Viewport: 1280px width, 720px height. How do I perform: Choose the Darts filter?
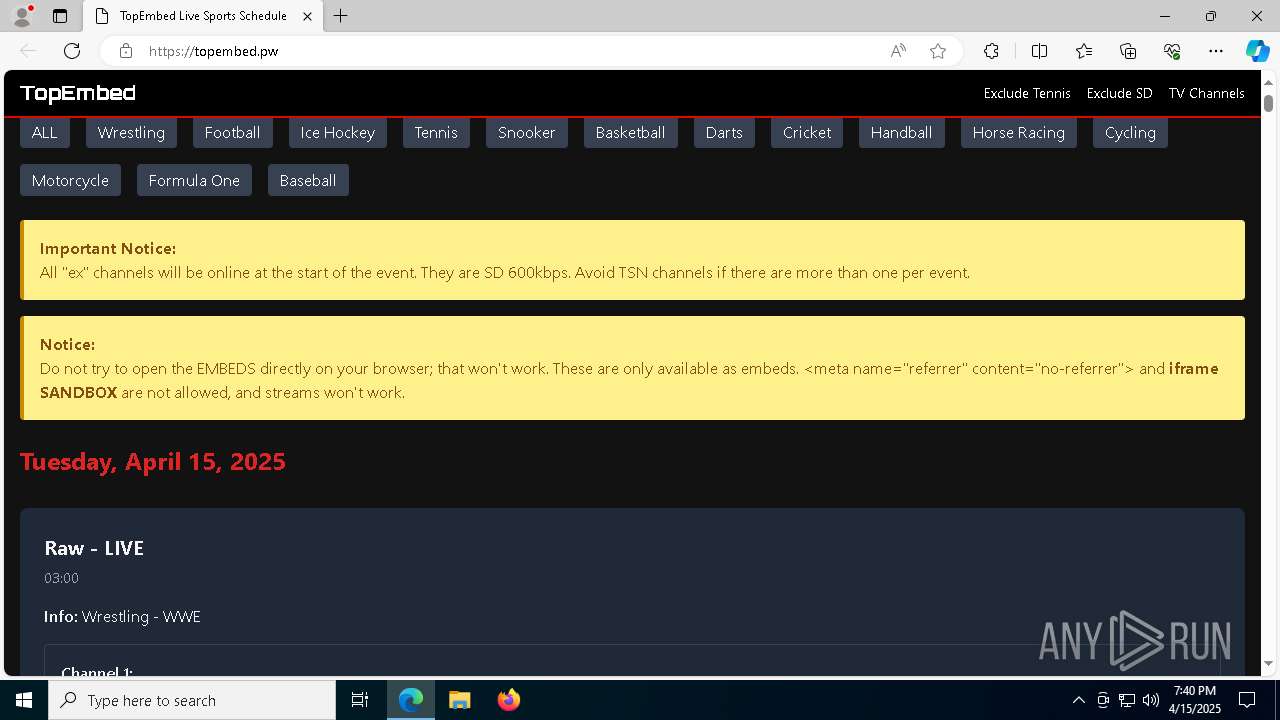tap(724, 132)
